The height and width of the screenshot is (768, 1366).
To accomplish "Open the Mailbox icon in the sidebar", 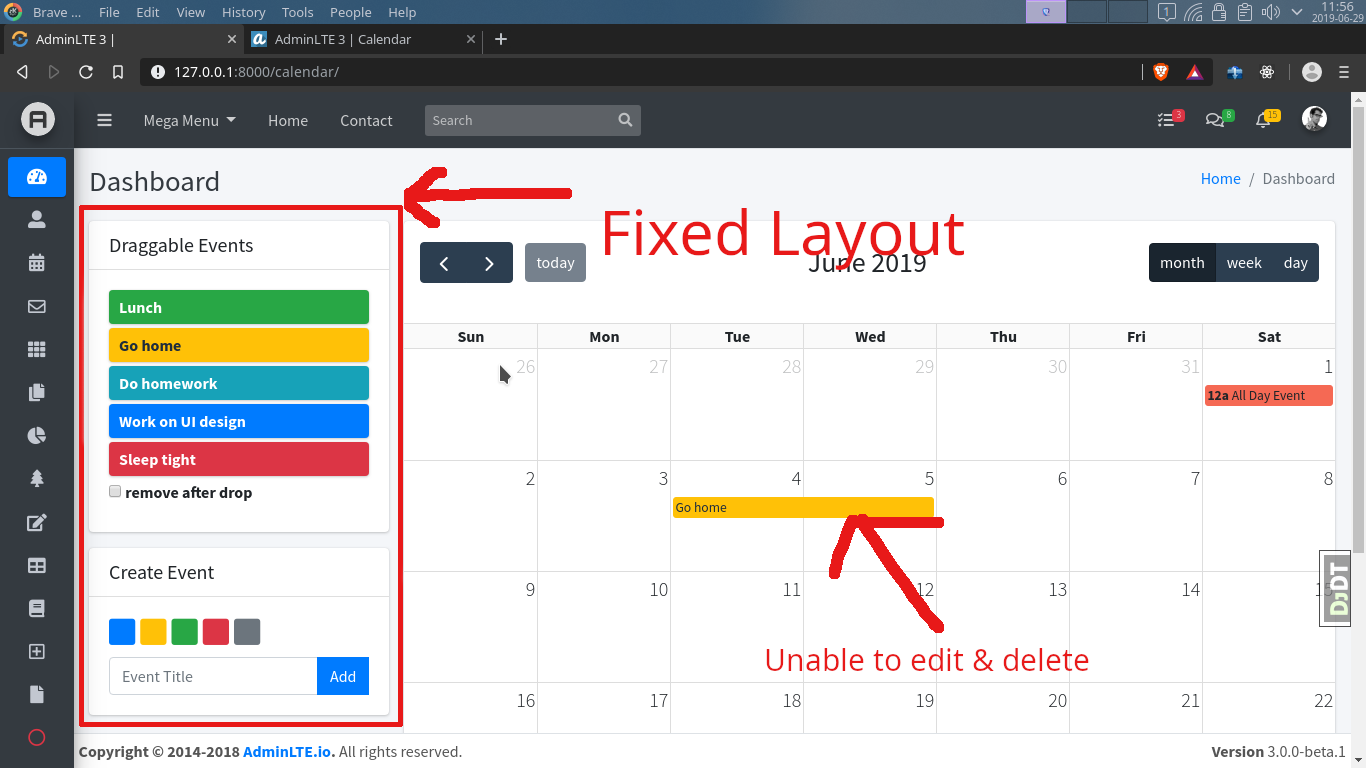I will coord(36,306).
